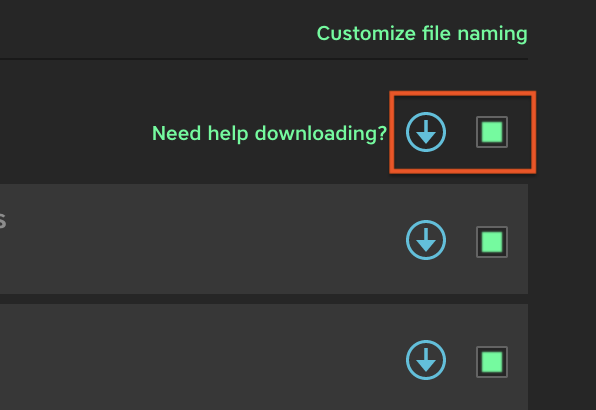Click the download icon next to Need help downloading?

426,132
